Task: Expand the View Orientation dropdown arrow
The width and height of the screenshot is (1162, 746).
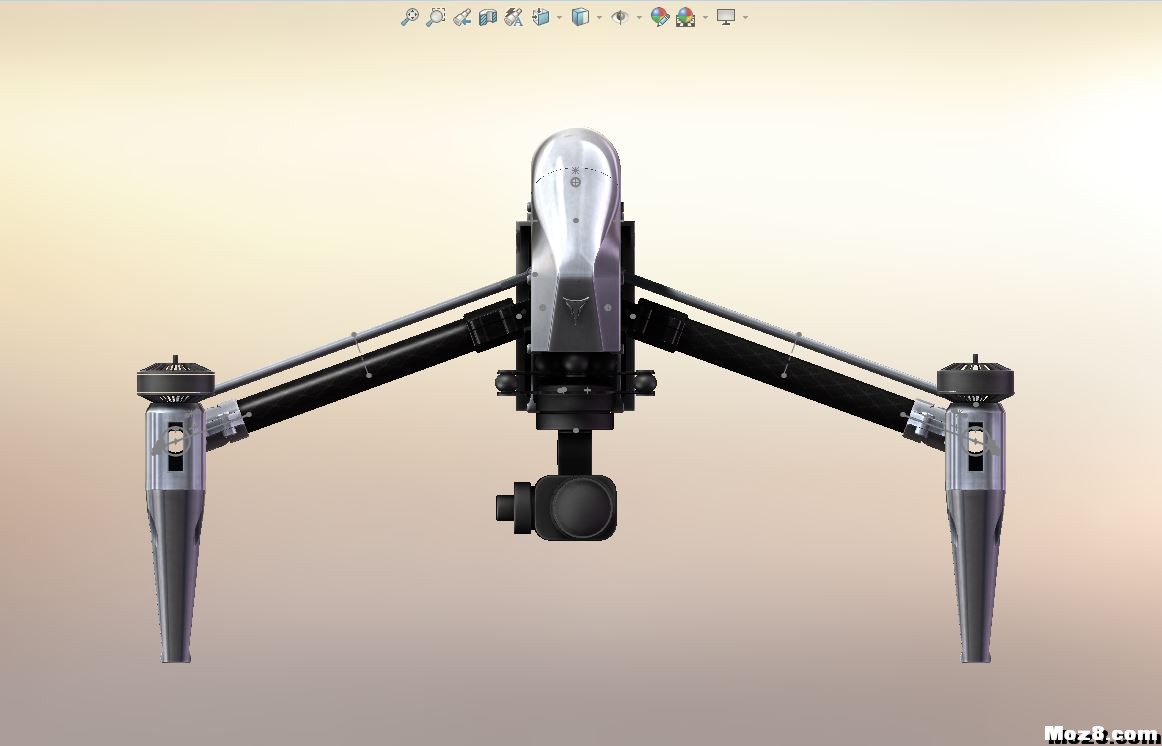Action: pyautogui.click(x=559, y=17)
